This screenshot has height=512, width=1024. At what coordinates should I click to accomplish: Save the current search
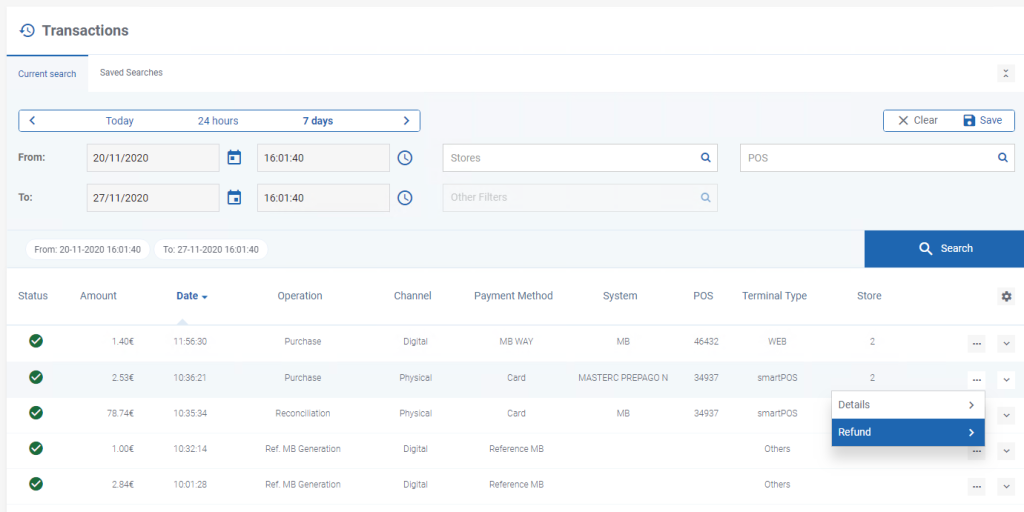coord(983,120)
